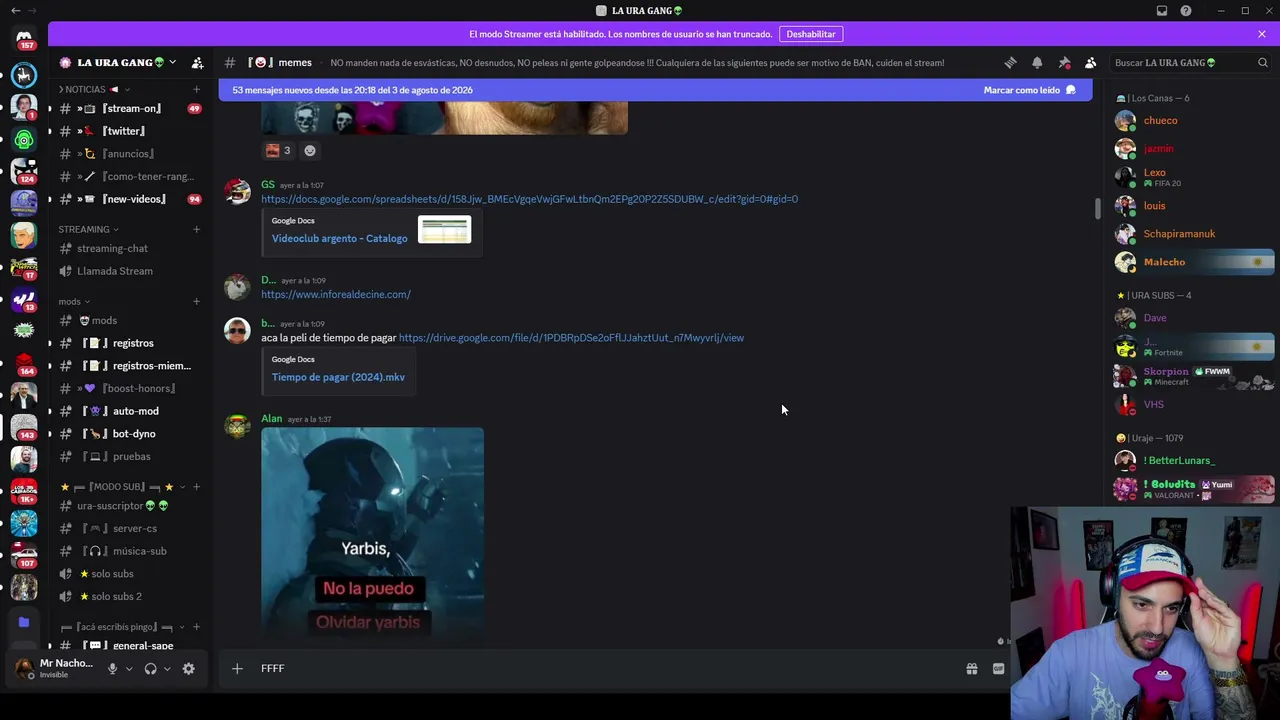
Task: Select member Schapiramanuk in list
Action: coord(1195,234)
